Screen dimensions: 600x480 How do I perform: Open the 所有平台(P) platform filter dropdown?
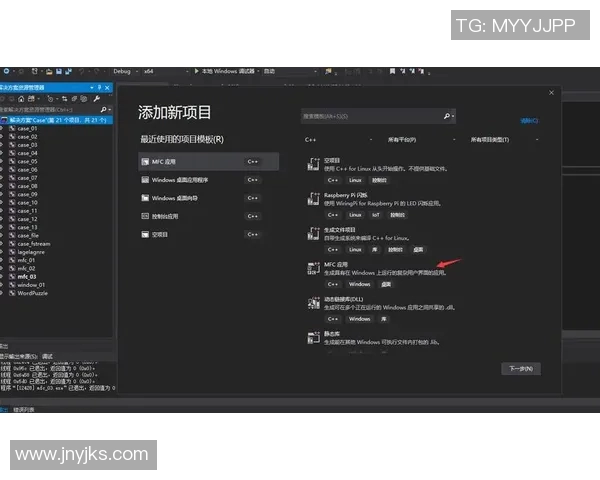pos(421,140)
